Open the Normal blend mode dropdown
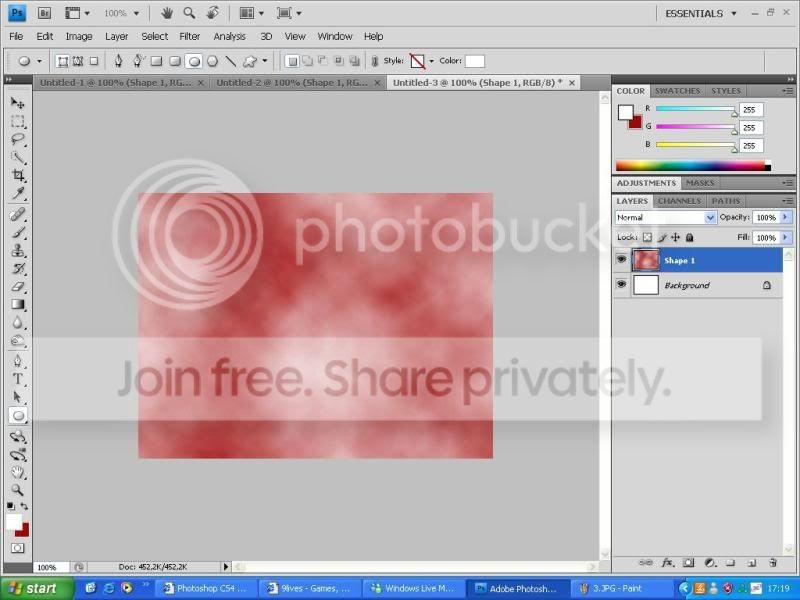800x600 pixels. coord(665,217)
